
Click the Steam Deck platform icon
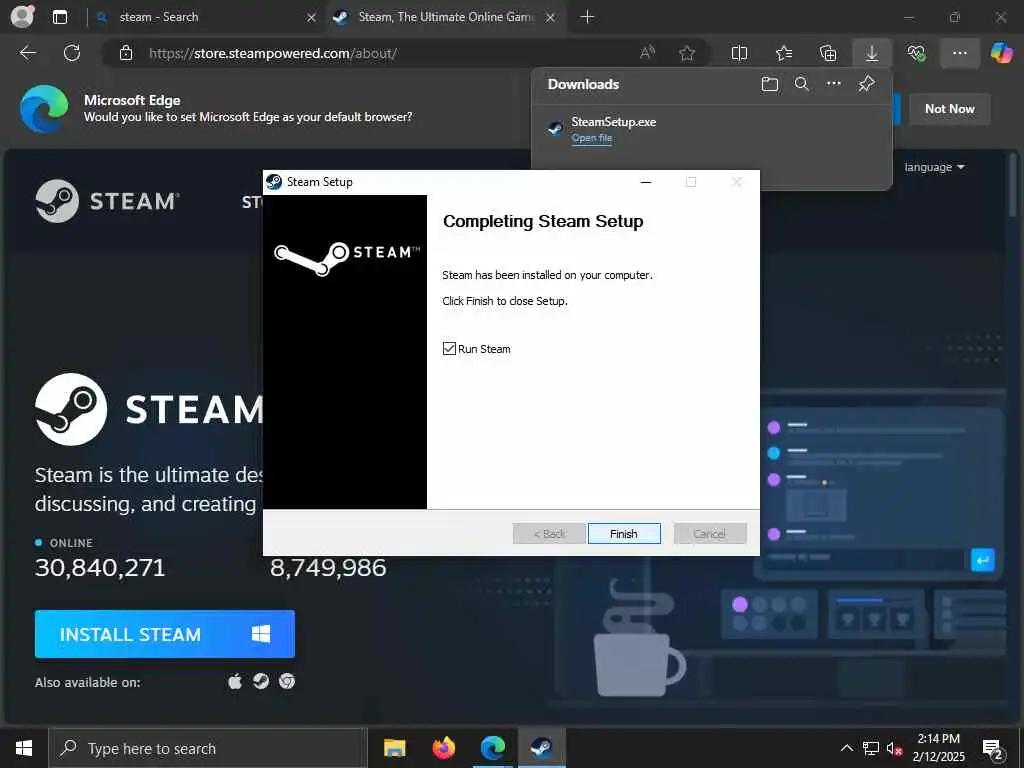tap(261, 682)
